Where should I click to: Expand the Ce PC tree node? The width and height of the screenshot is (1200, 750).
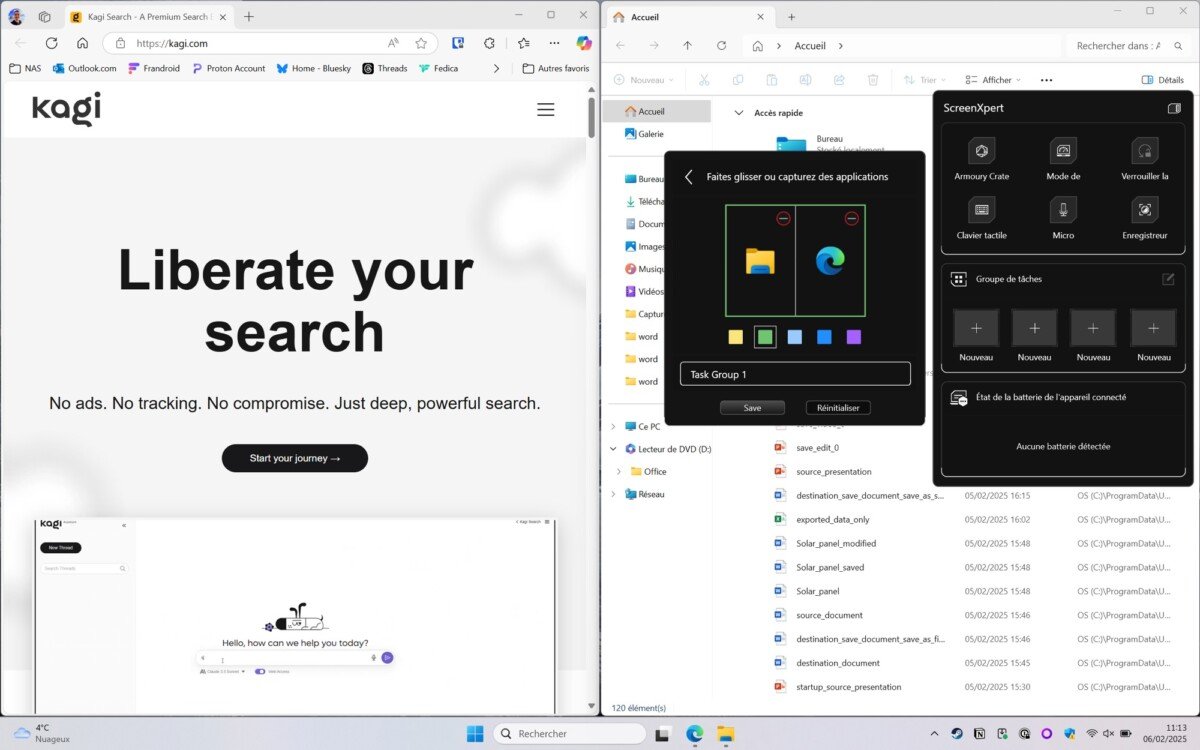(x=613, y=426)
